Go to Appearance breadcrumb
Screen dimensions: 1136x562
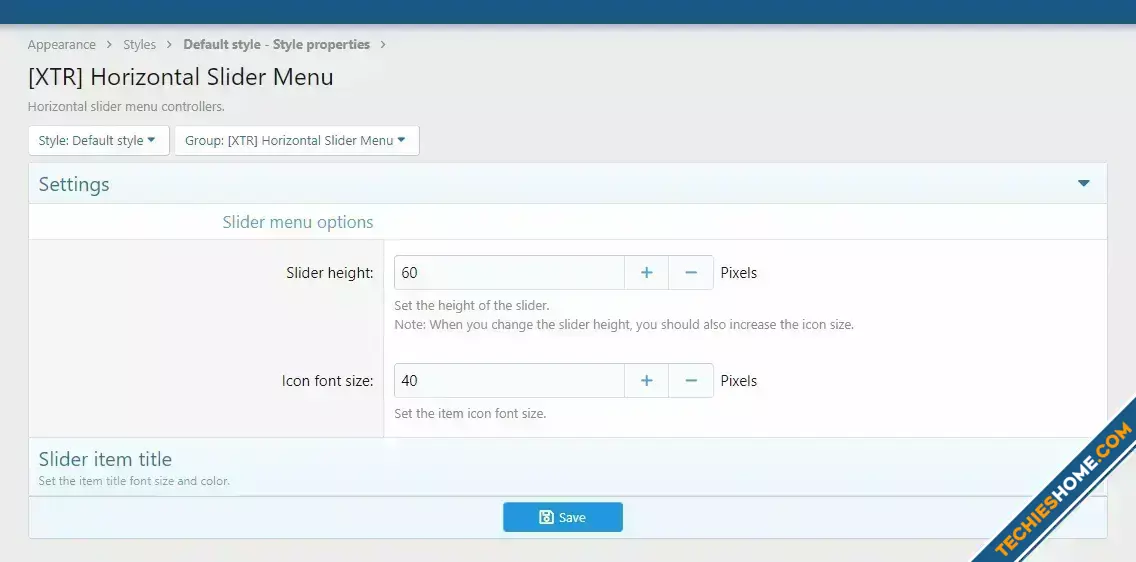[x=62, y=45]
